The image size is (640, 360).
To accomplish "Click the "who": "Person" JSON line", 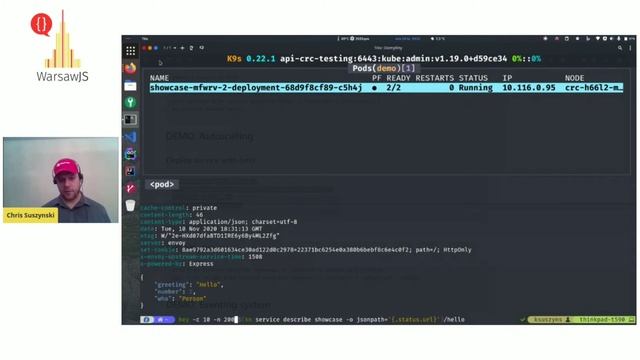I will (180, 298).
